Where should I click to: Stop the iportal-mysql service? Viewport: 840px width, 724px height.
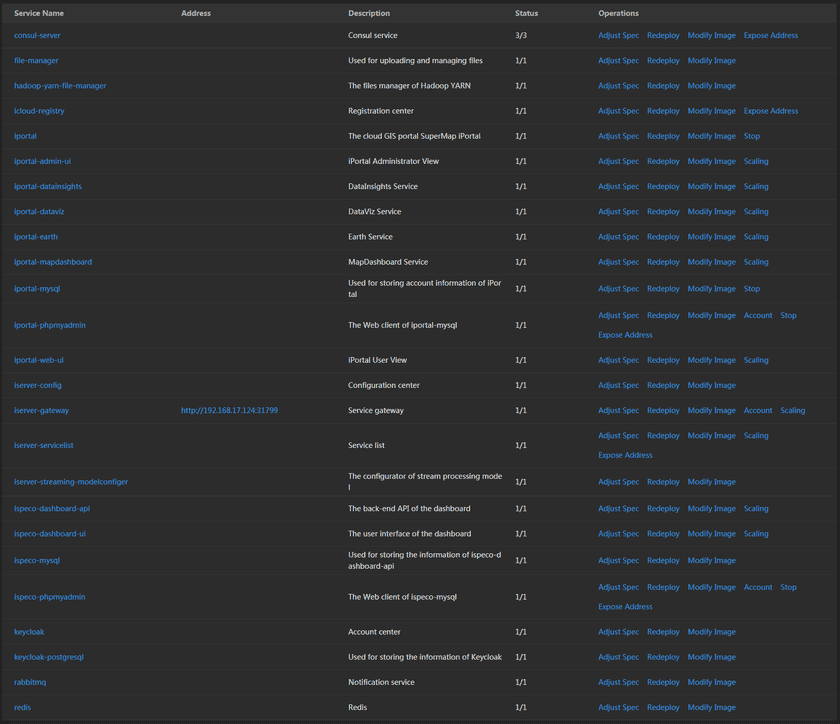[x=751, y=288]
